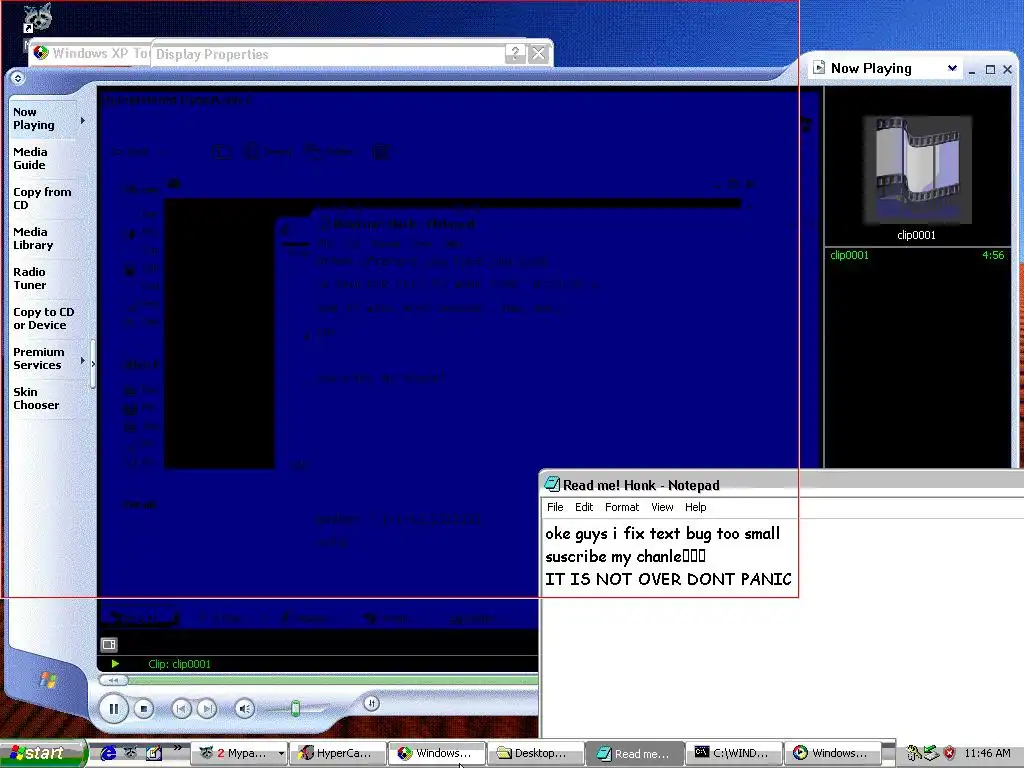
Task: Click the Windows logo on Media Player
Action: pyautogui.click(x=48, y=680)
